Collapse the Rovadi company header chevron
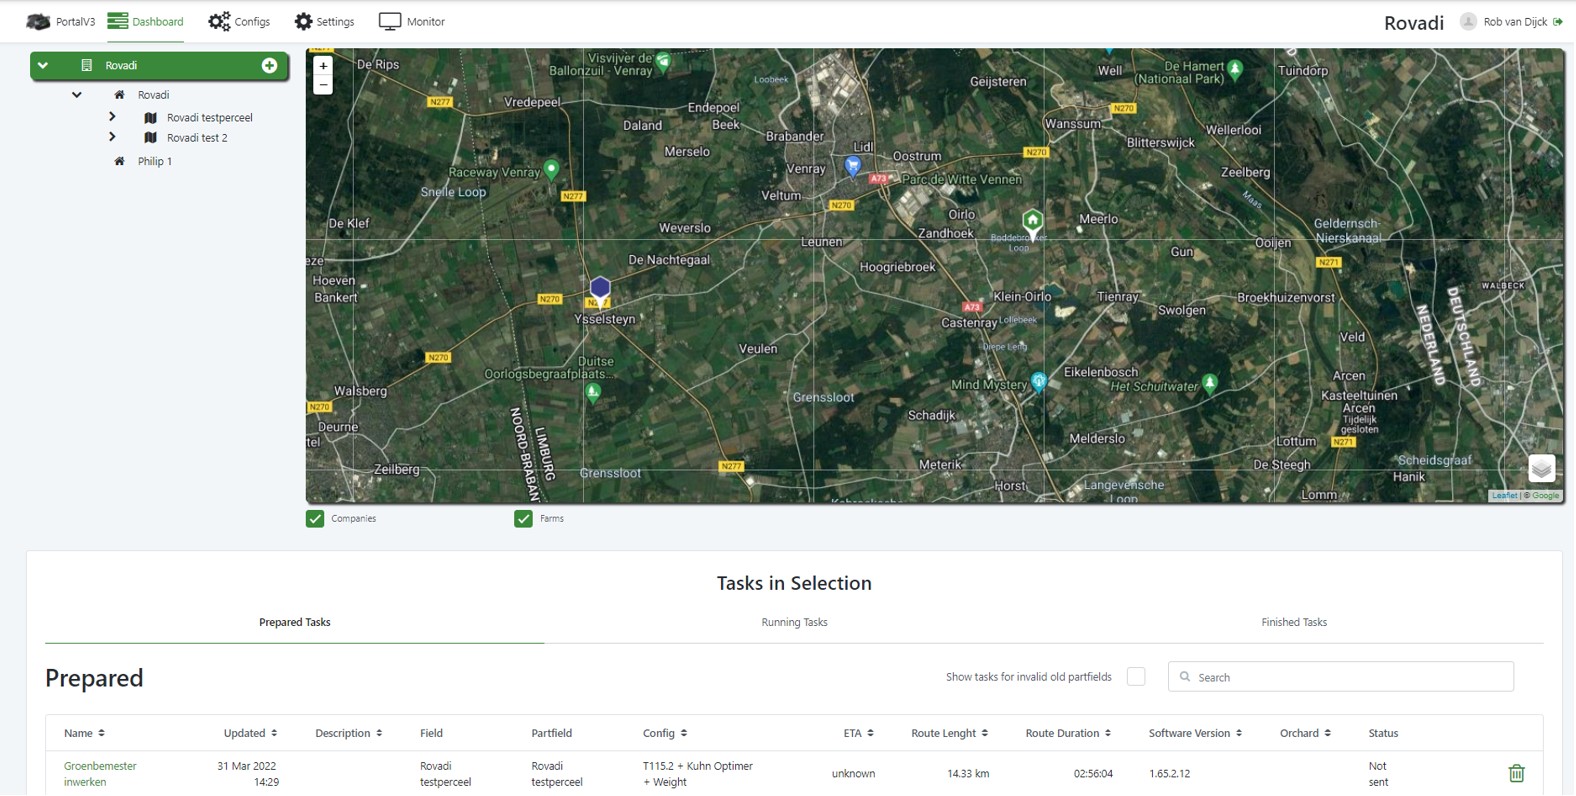1576x796 pixels. click(x=43, y=65)
